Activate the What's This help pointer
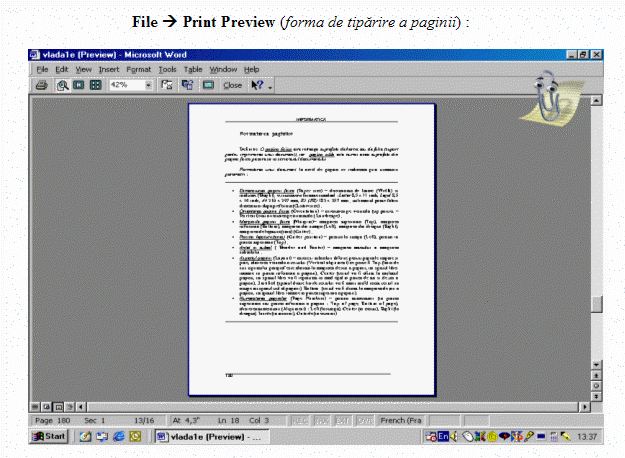The width and height of the screenshot is (625, 458). tap(257, 85)
